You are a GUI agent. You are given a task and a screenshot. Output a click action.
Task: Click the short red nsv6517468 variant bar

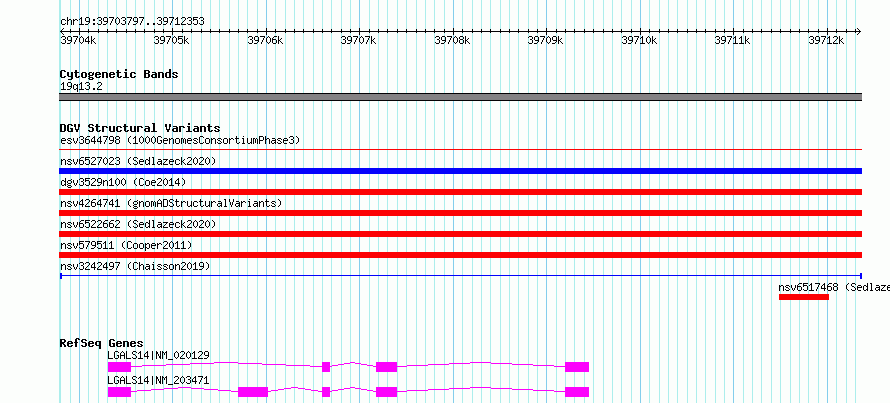(x=804, y=297)
